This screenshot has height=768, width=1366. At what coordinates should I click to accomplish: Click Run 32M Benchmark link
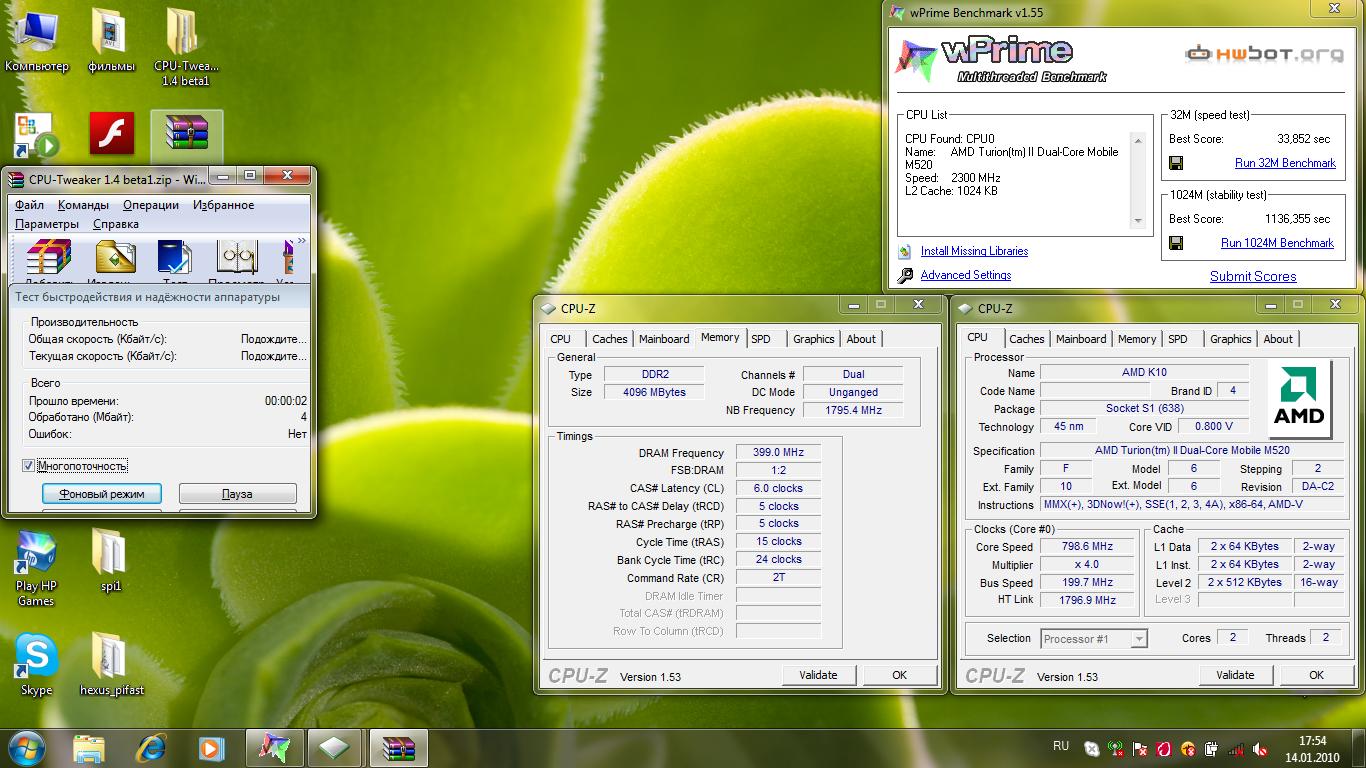pos(1285,163)
